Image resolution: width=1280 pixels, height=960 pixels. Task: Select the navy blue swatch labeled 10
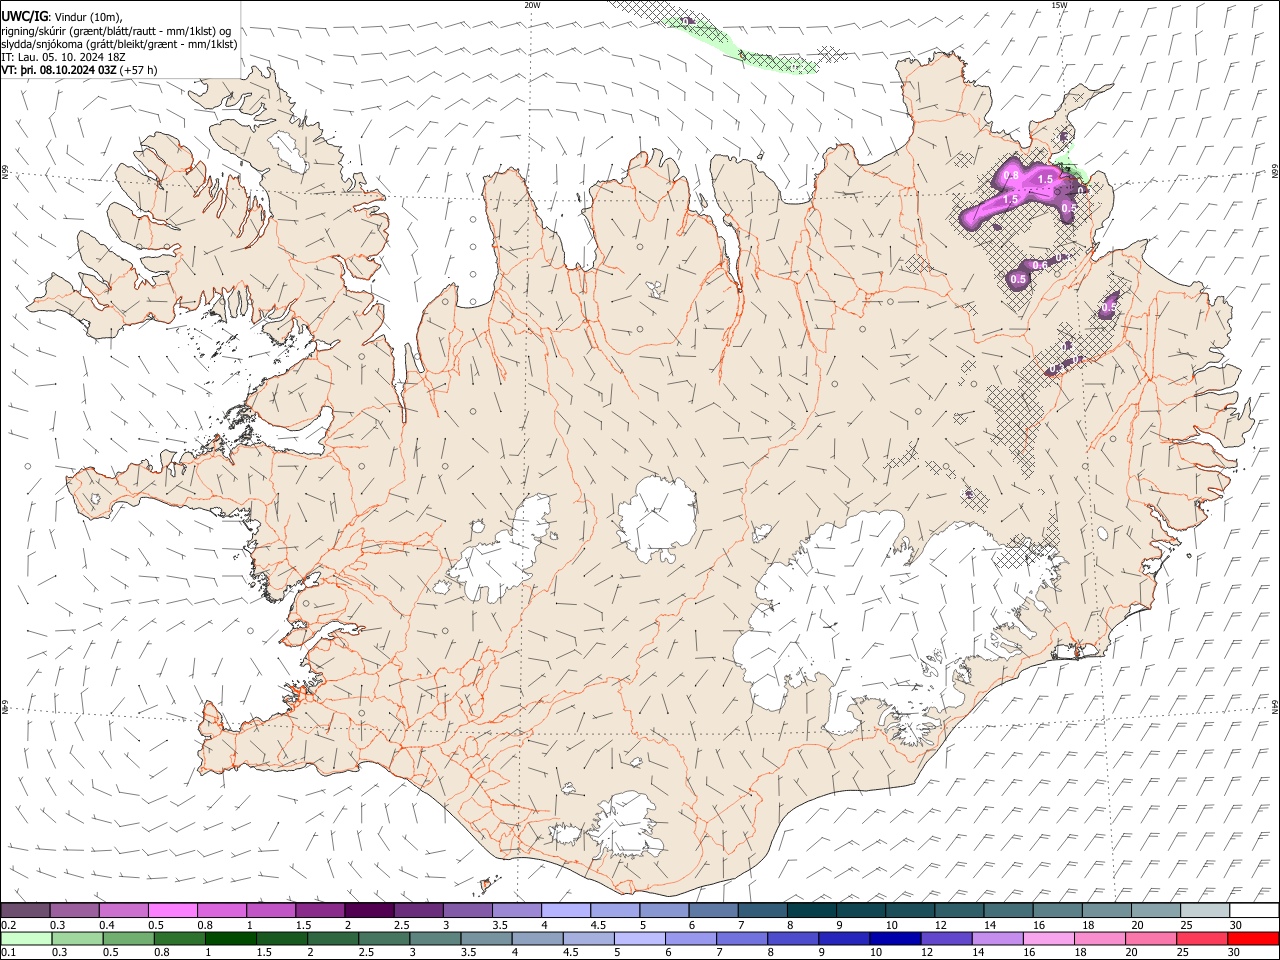(894, 938)
